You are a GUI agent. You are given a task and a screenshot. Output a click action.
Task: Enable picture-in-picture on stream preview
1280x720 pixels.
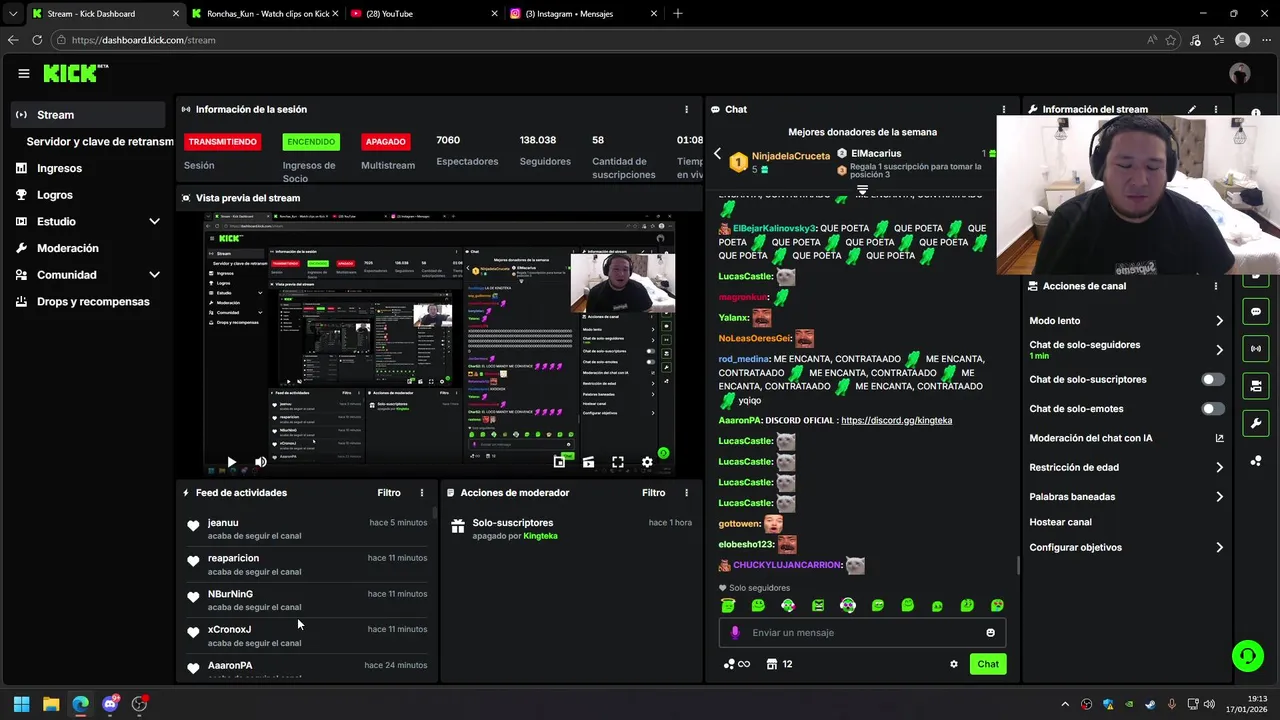pyautogui.click(x=559, y=462)
